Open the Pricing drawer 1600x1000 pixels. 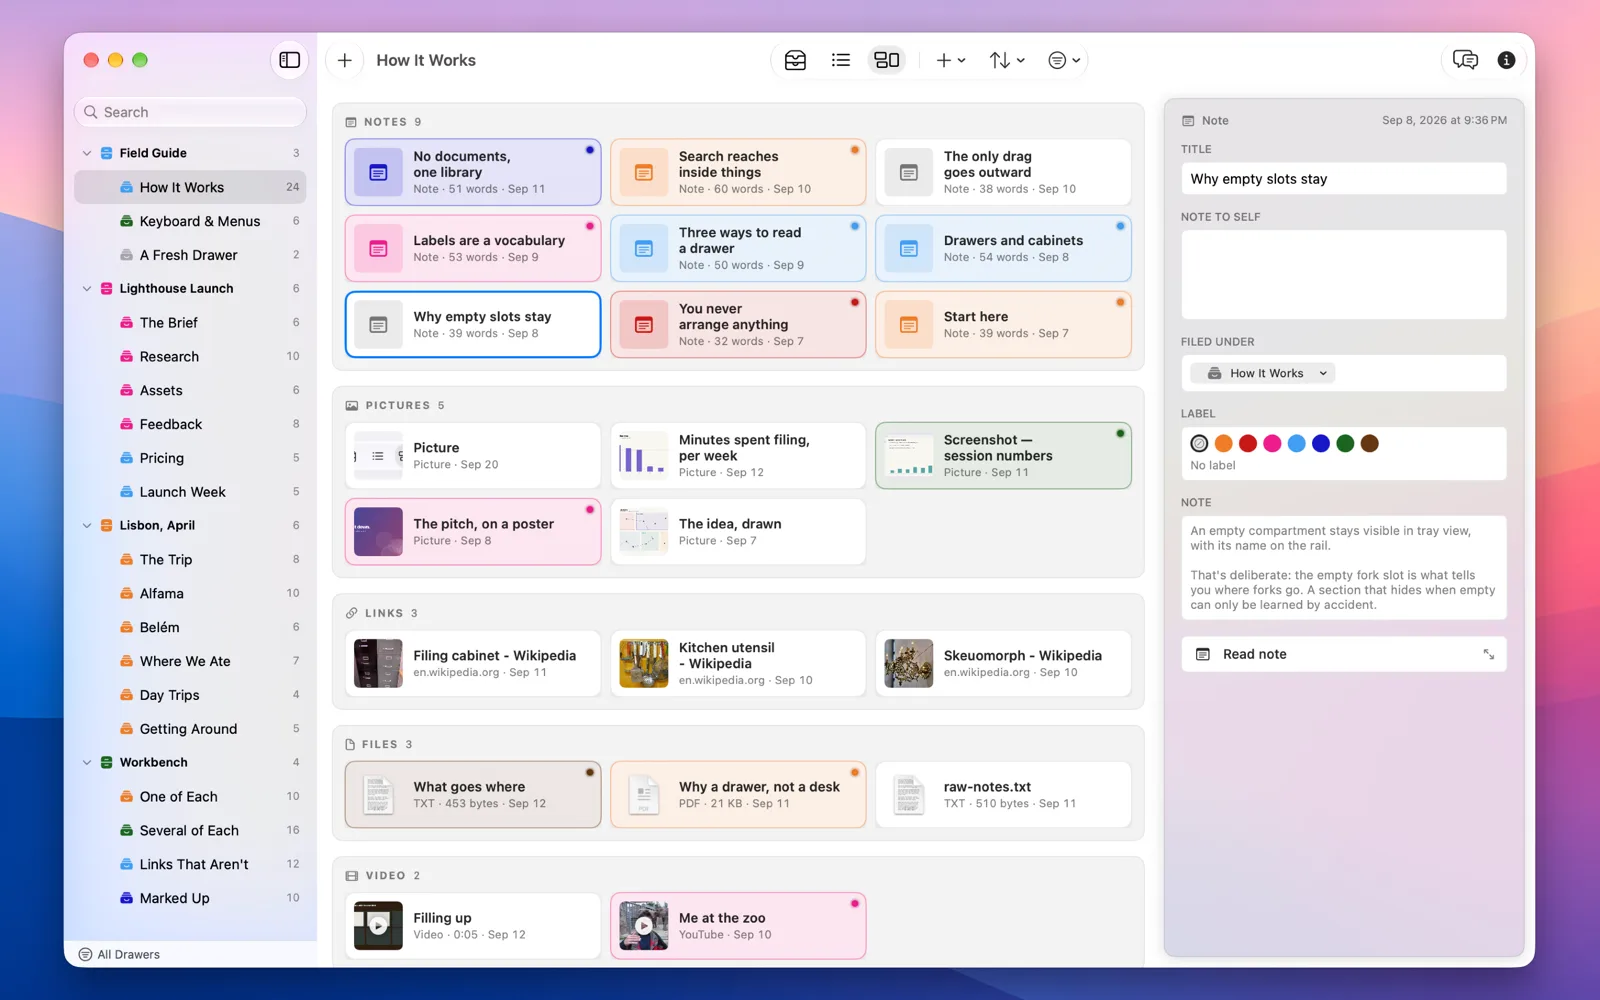(190, 458)
